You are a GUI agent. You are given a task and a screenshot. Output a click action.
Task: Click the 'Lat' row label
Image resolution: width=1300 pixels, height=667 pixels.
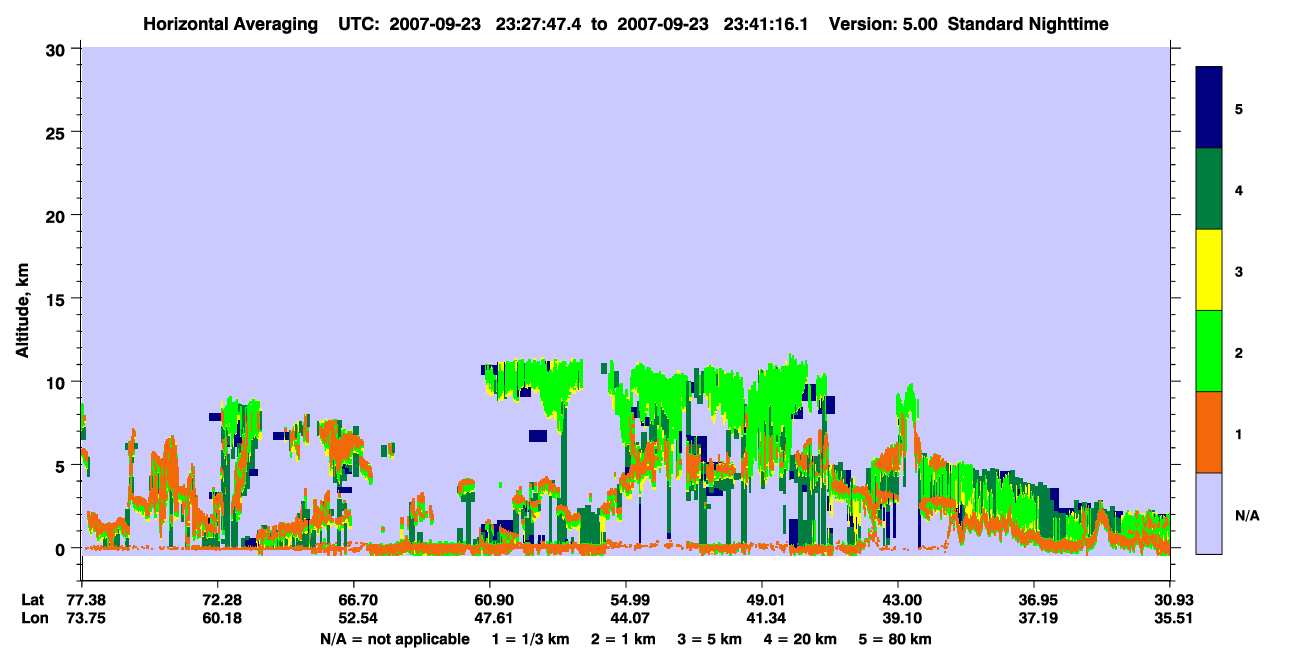33,600
